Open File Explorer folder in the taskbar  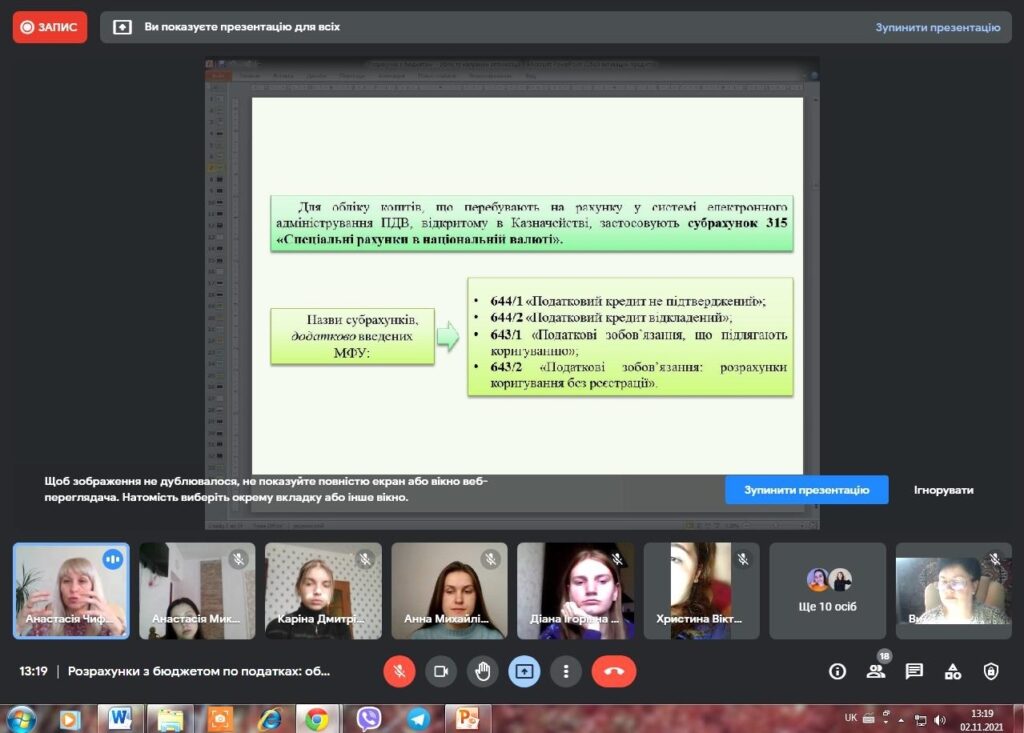tap(170, 719)
